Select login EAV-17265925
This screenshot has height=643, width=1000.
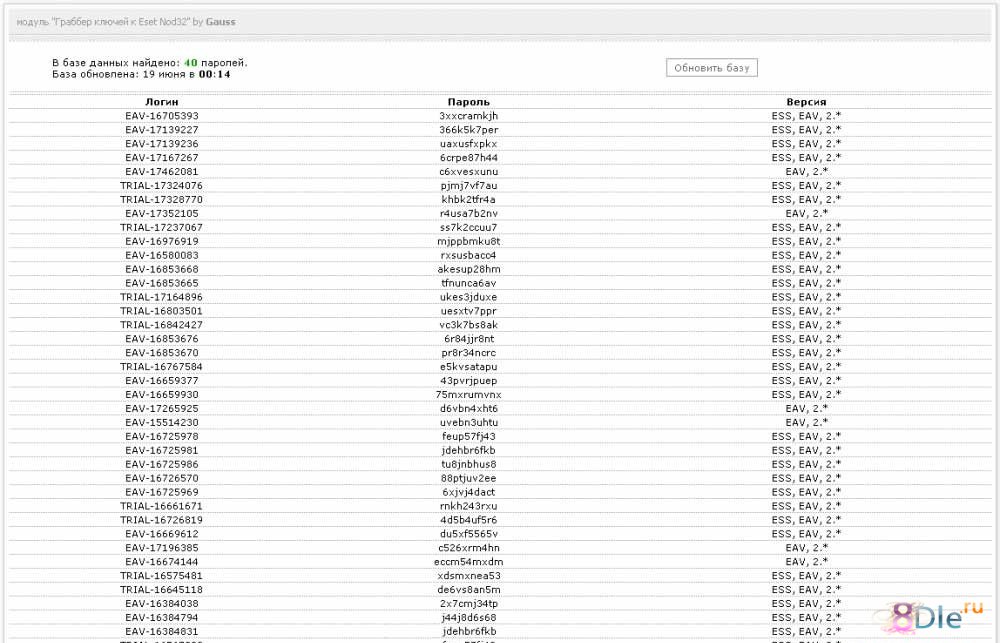coord(162,409)
